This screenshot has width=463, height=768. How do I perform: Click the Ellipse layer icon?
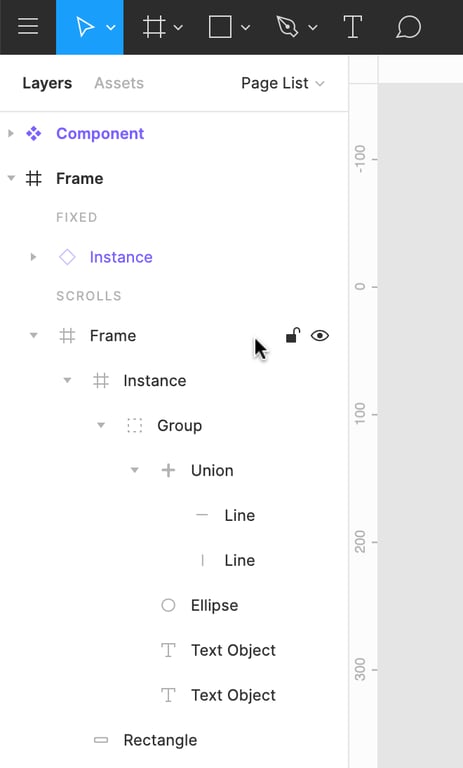[x=168, y=605]
